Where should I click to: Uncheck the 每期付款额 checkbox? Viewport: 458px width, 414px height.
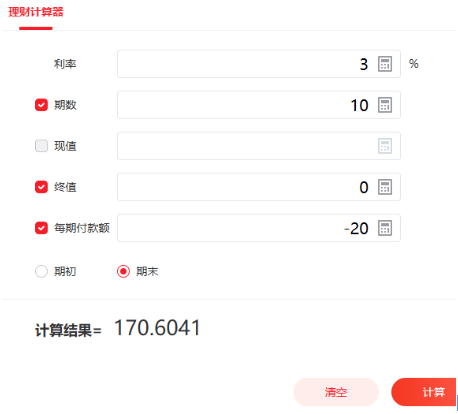click(x=41, y=228)
